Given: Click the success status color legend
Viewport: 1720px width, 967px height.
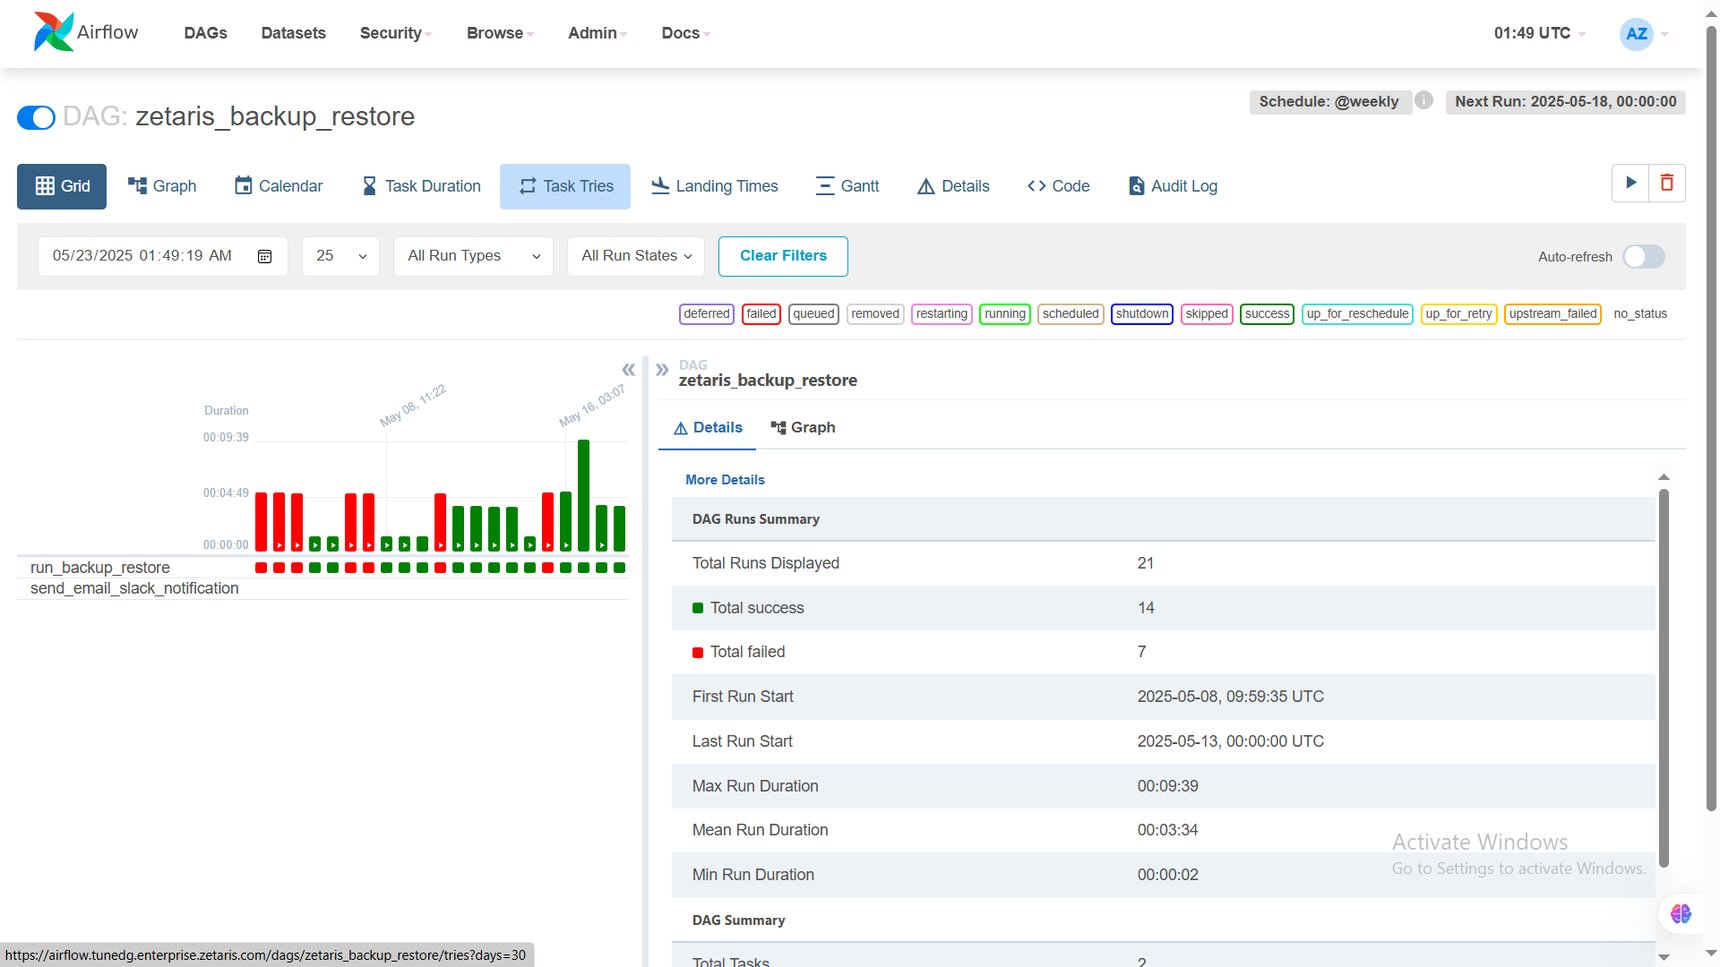Looking at the screenshot, I should 1267,313.
